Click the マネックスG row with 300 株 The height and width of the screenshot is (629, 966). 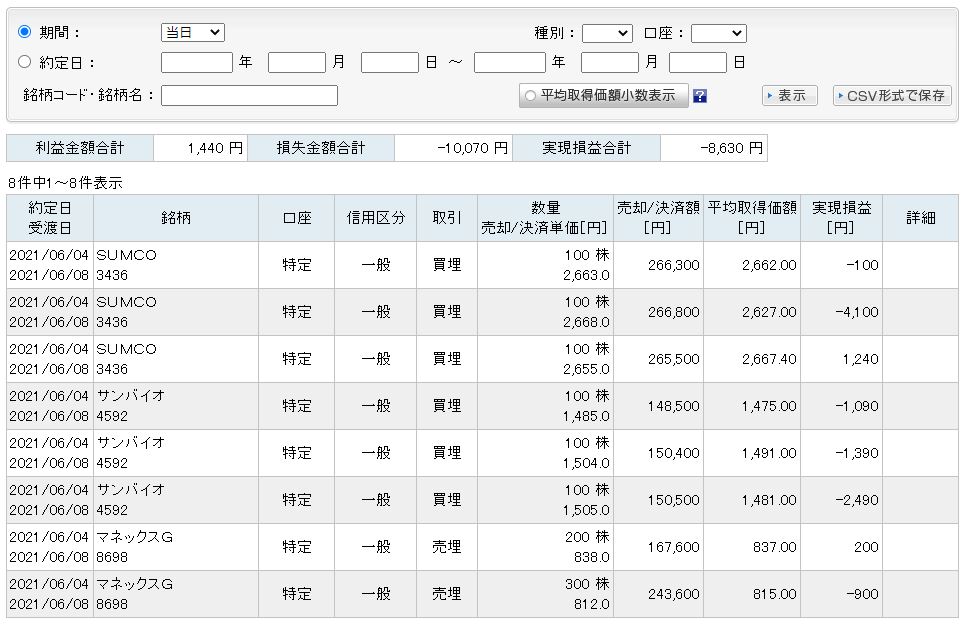coord(482,594)
